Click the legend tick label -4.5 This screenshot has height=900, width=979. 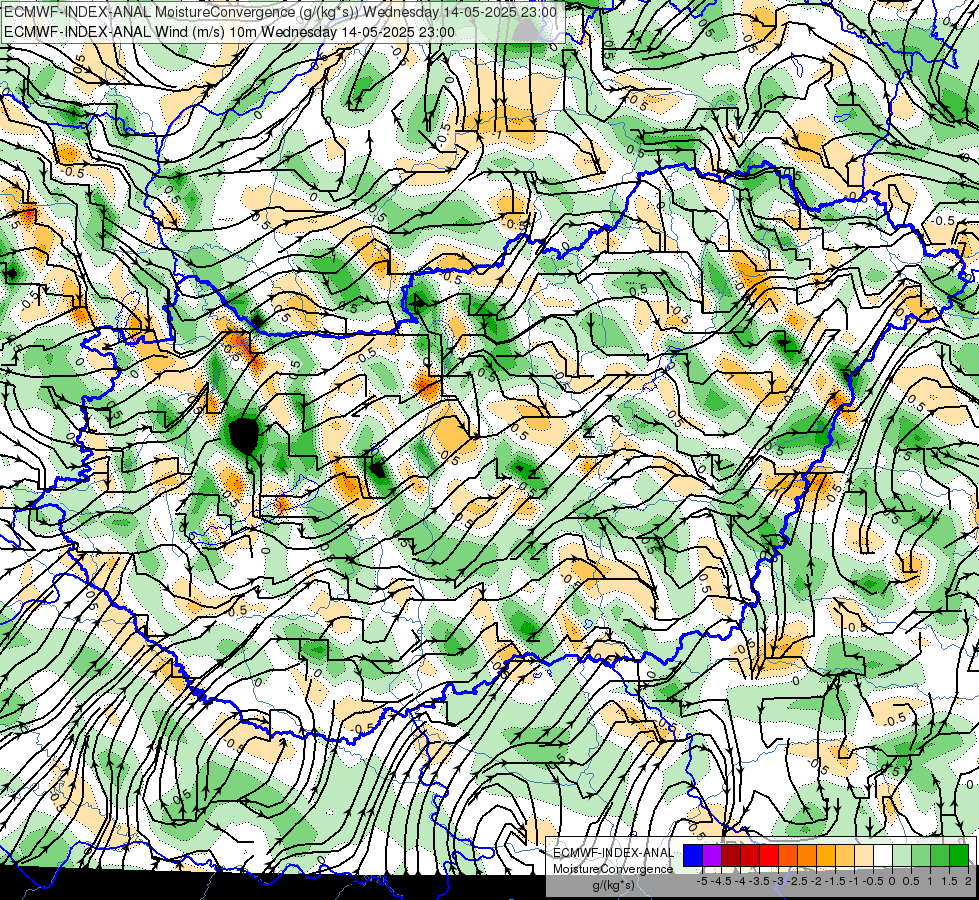722,881
